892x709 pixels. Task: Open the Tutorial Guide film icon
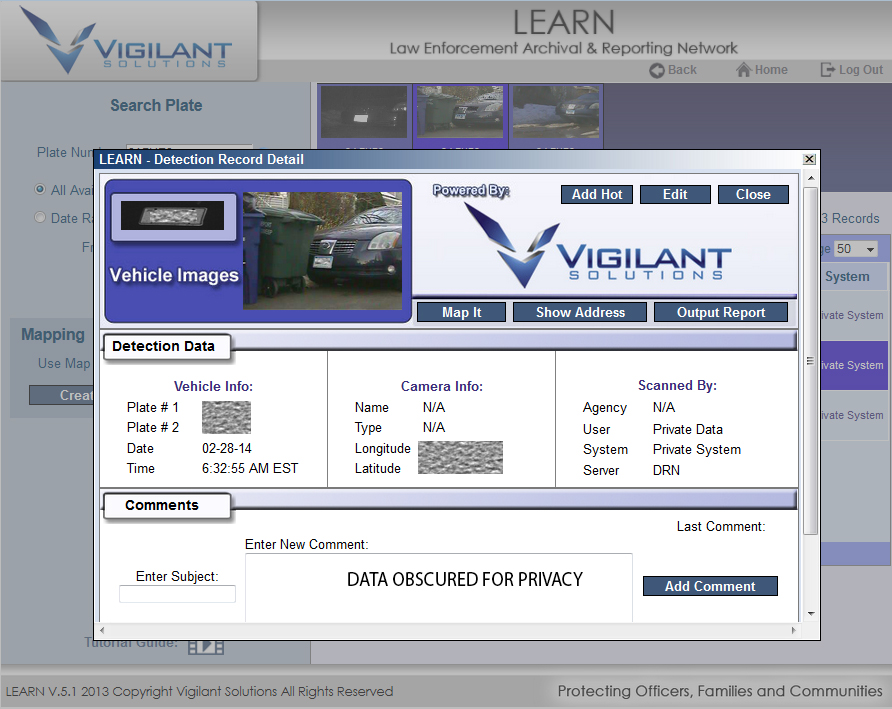coord(206,646)
